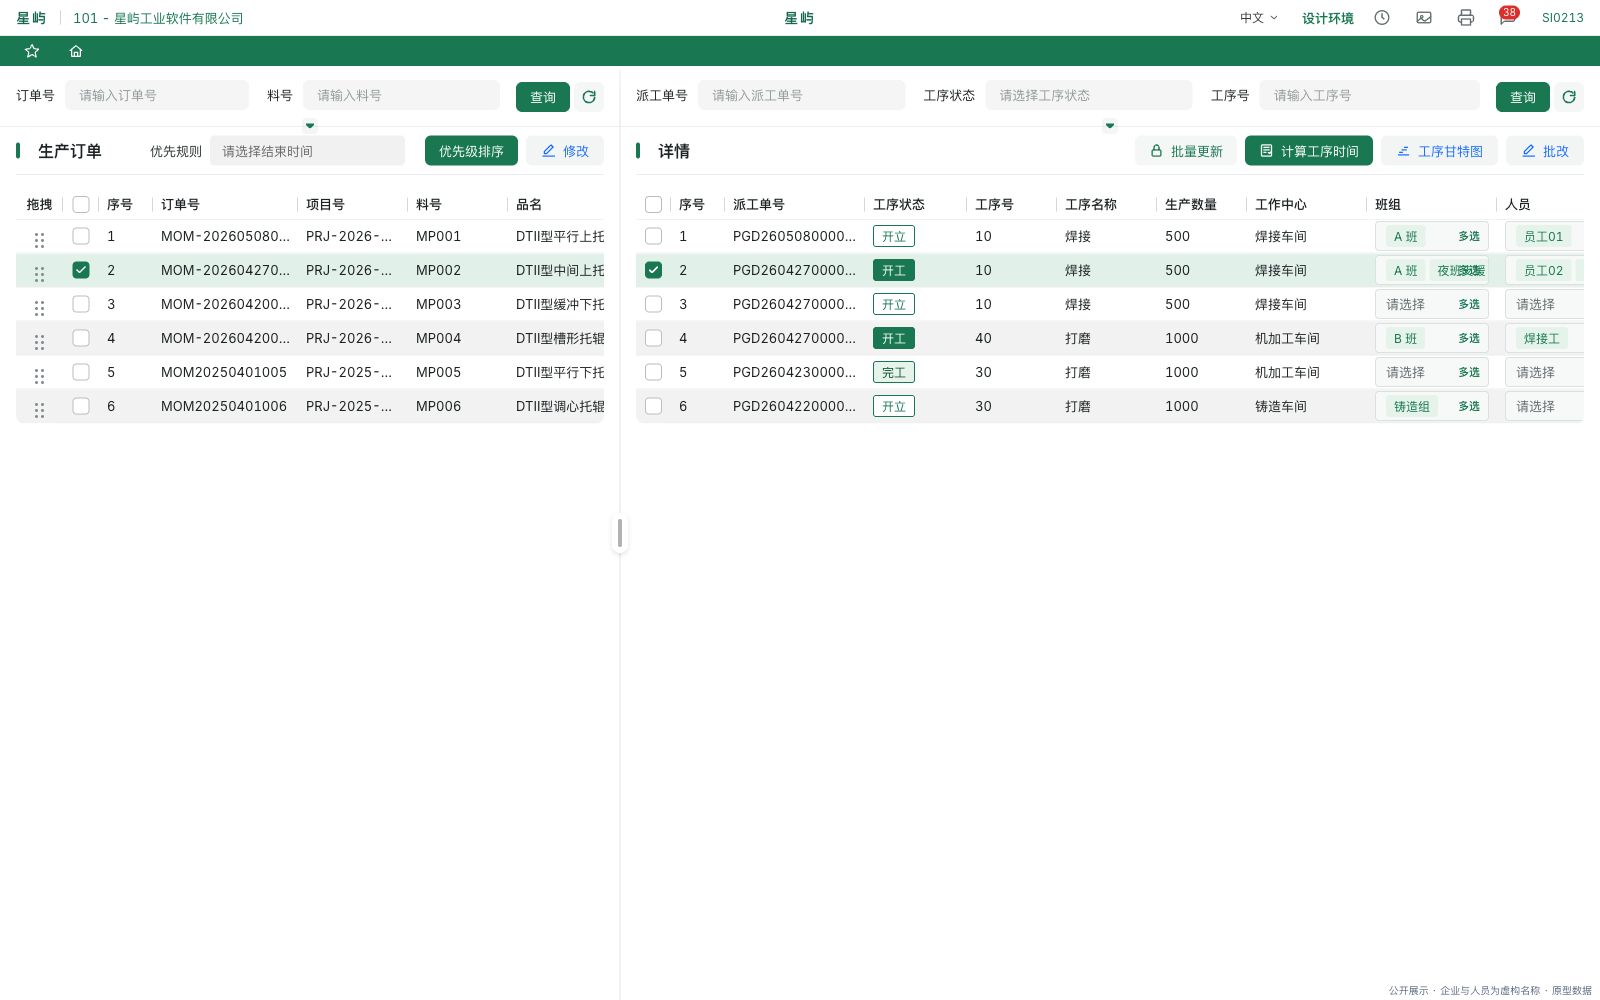Click 优先级排序 button
1600x1000 pixels.
[471, 151]
